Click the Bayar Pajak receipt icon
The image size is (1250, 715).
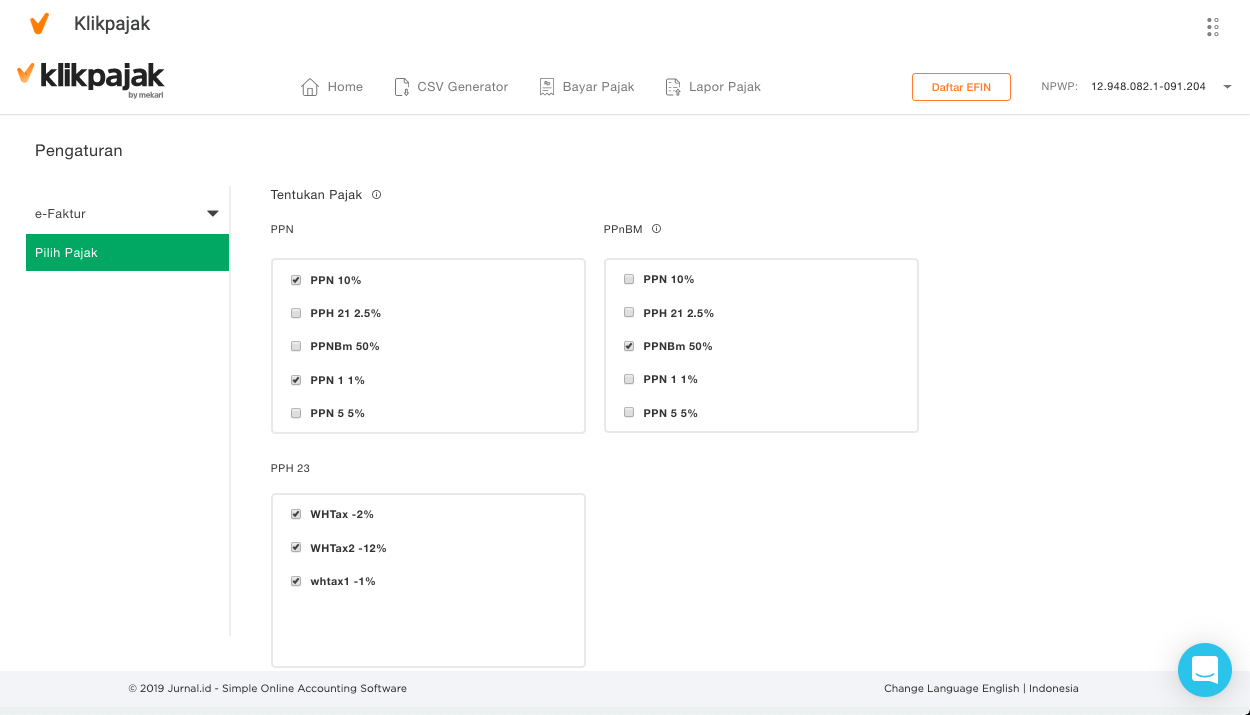546,87
